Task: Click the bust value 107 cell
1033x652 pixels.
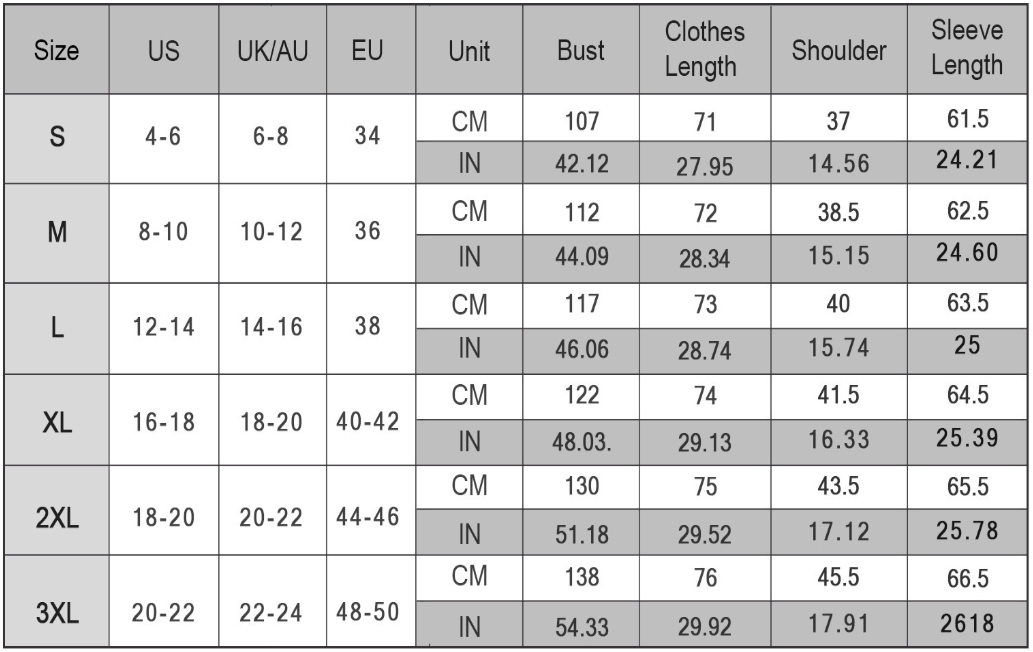Action: tap(581, 118)
